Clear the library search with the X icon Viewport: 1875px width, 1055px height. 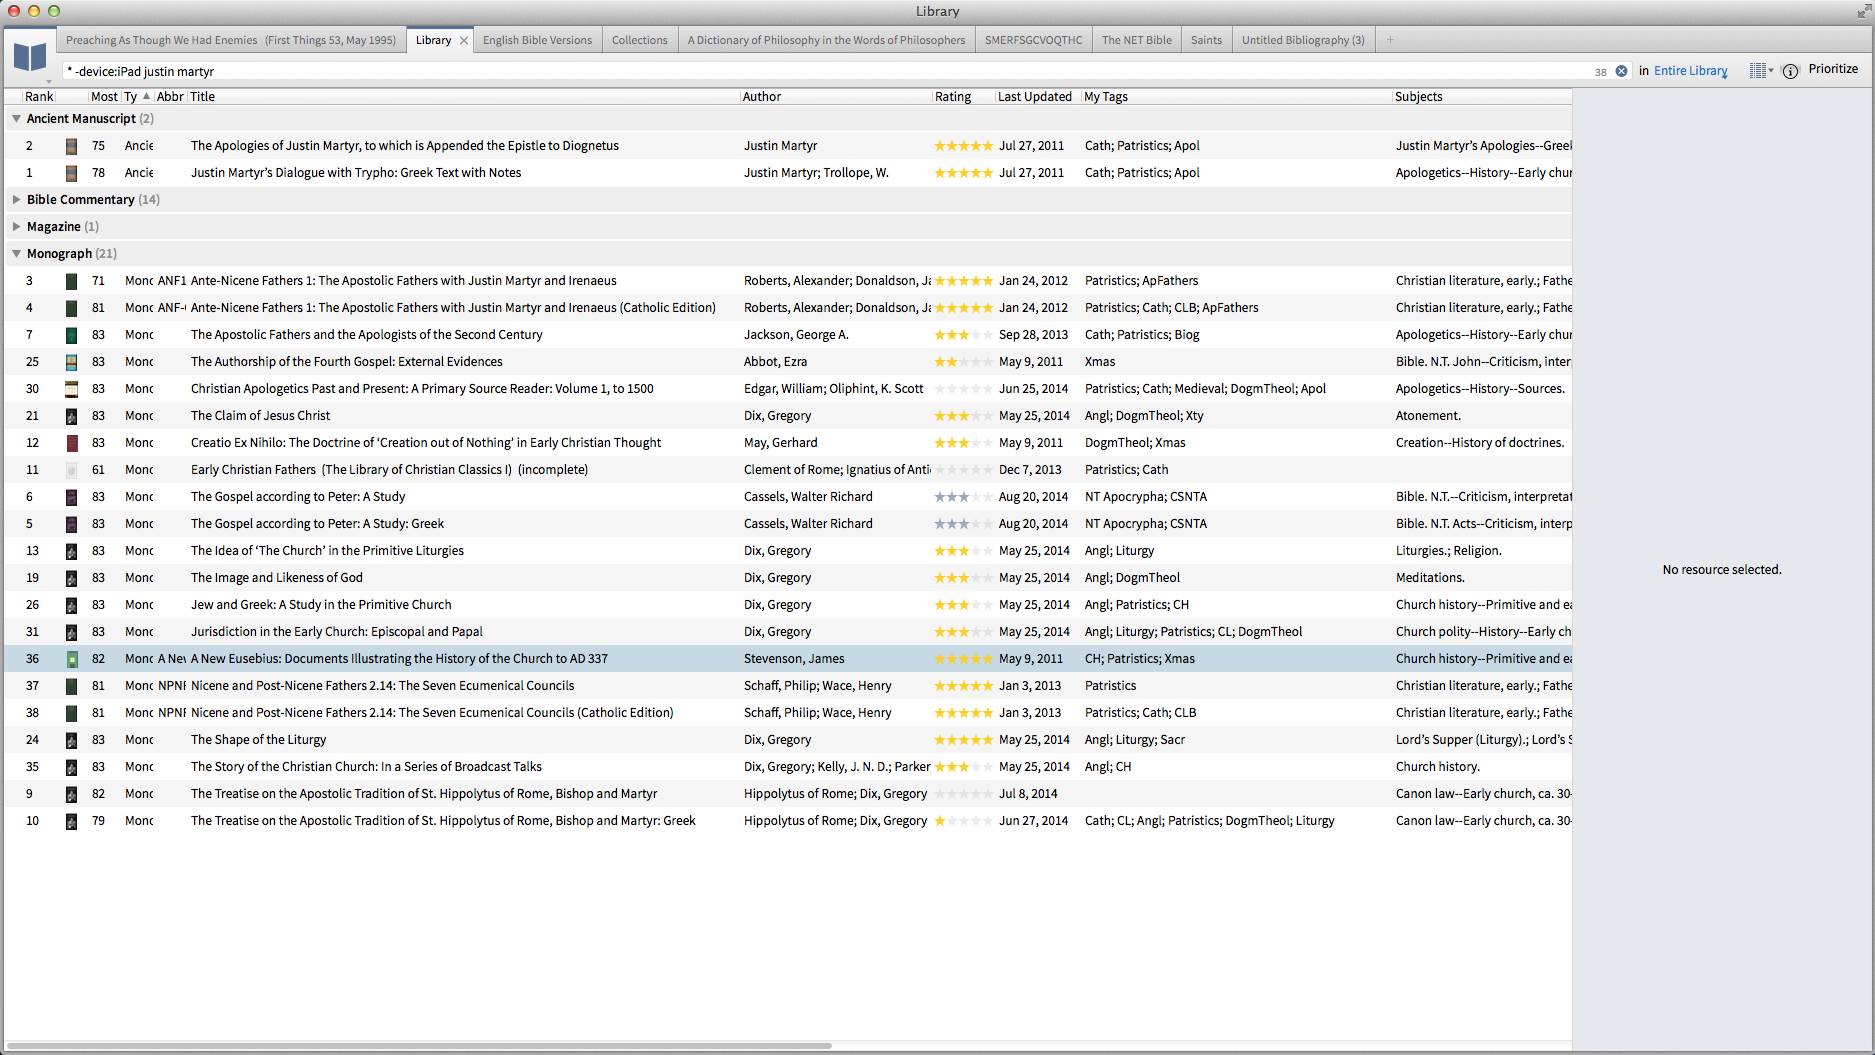(1621, 71)
